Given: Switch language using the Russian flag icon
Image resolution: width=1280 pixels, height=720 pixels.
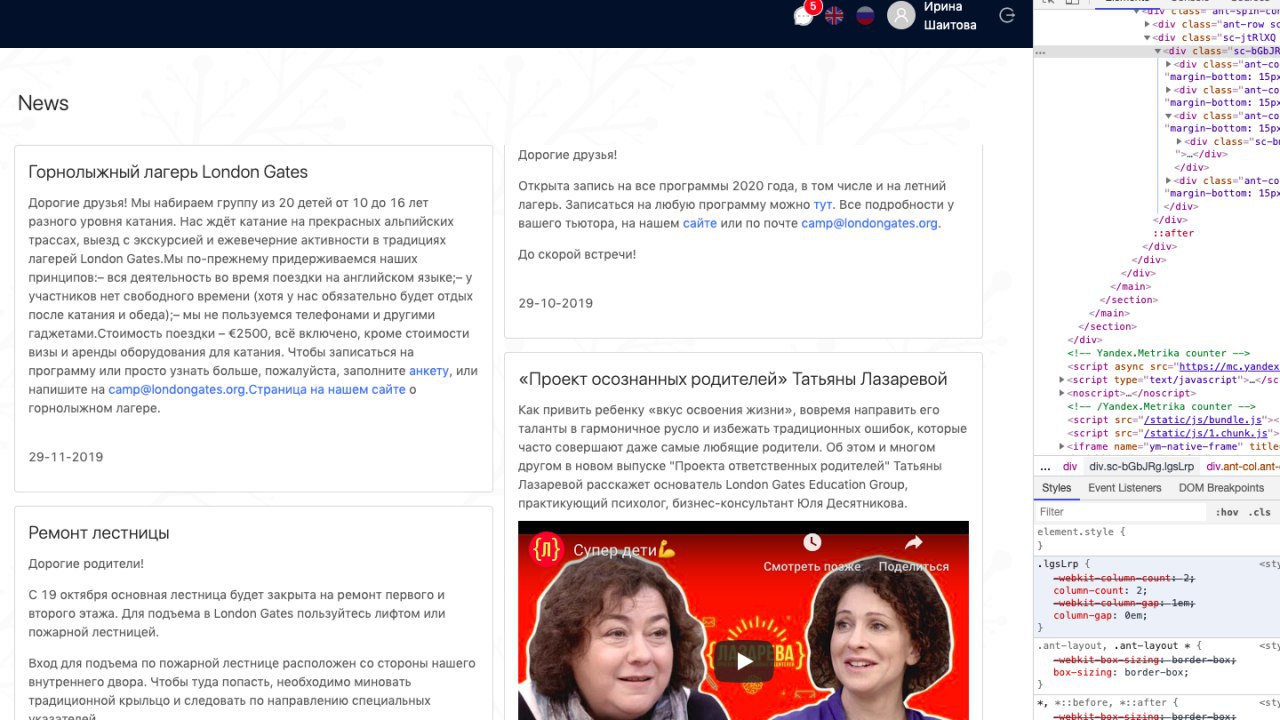Looking at the screenshot, I should pos(866,15).
